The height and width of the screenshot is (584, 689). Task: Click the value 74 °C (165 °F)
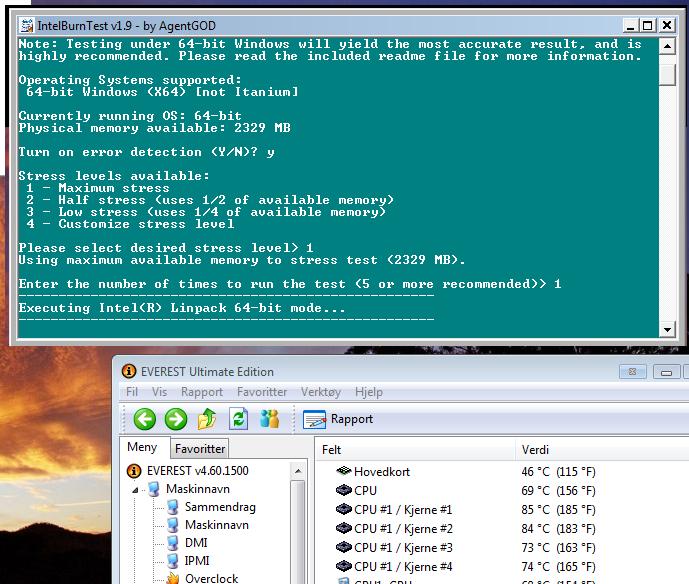(x=558, y=566)
